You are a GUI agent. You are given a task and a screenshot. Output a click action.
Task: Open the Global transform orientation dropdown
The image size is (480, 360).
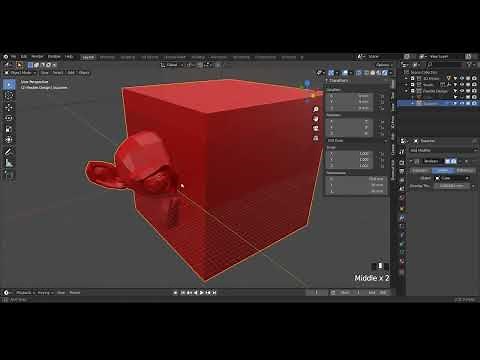tap(172, 65)
